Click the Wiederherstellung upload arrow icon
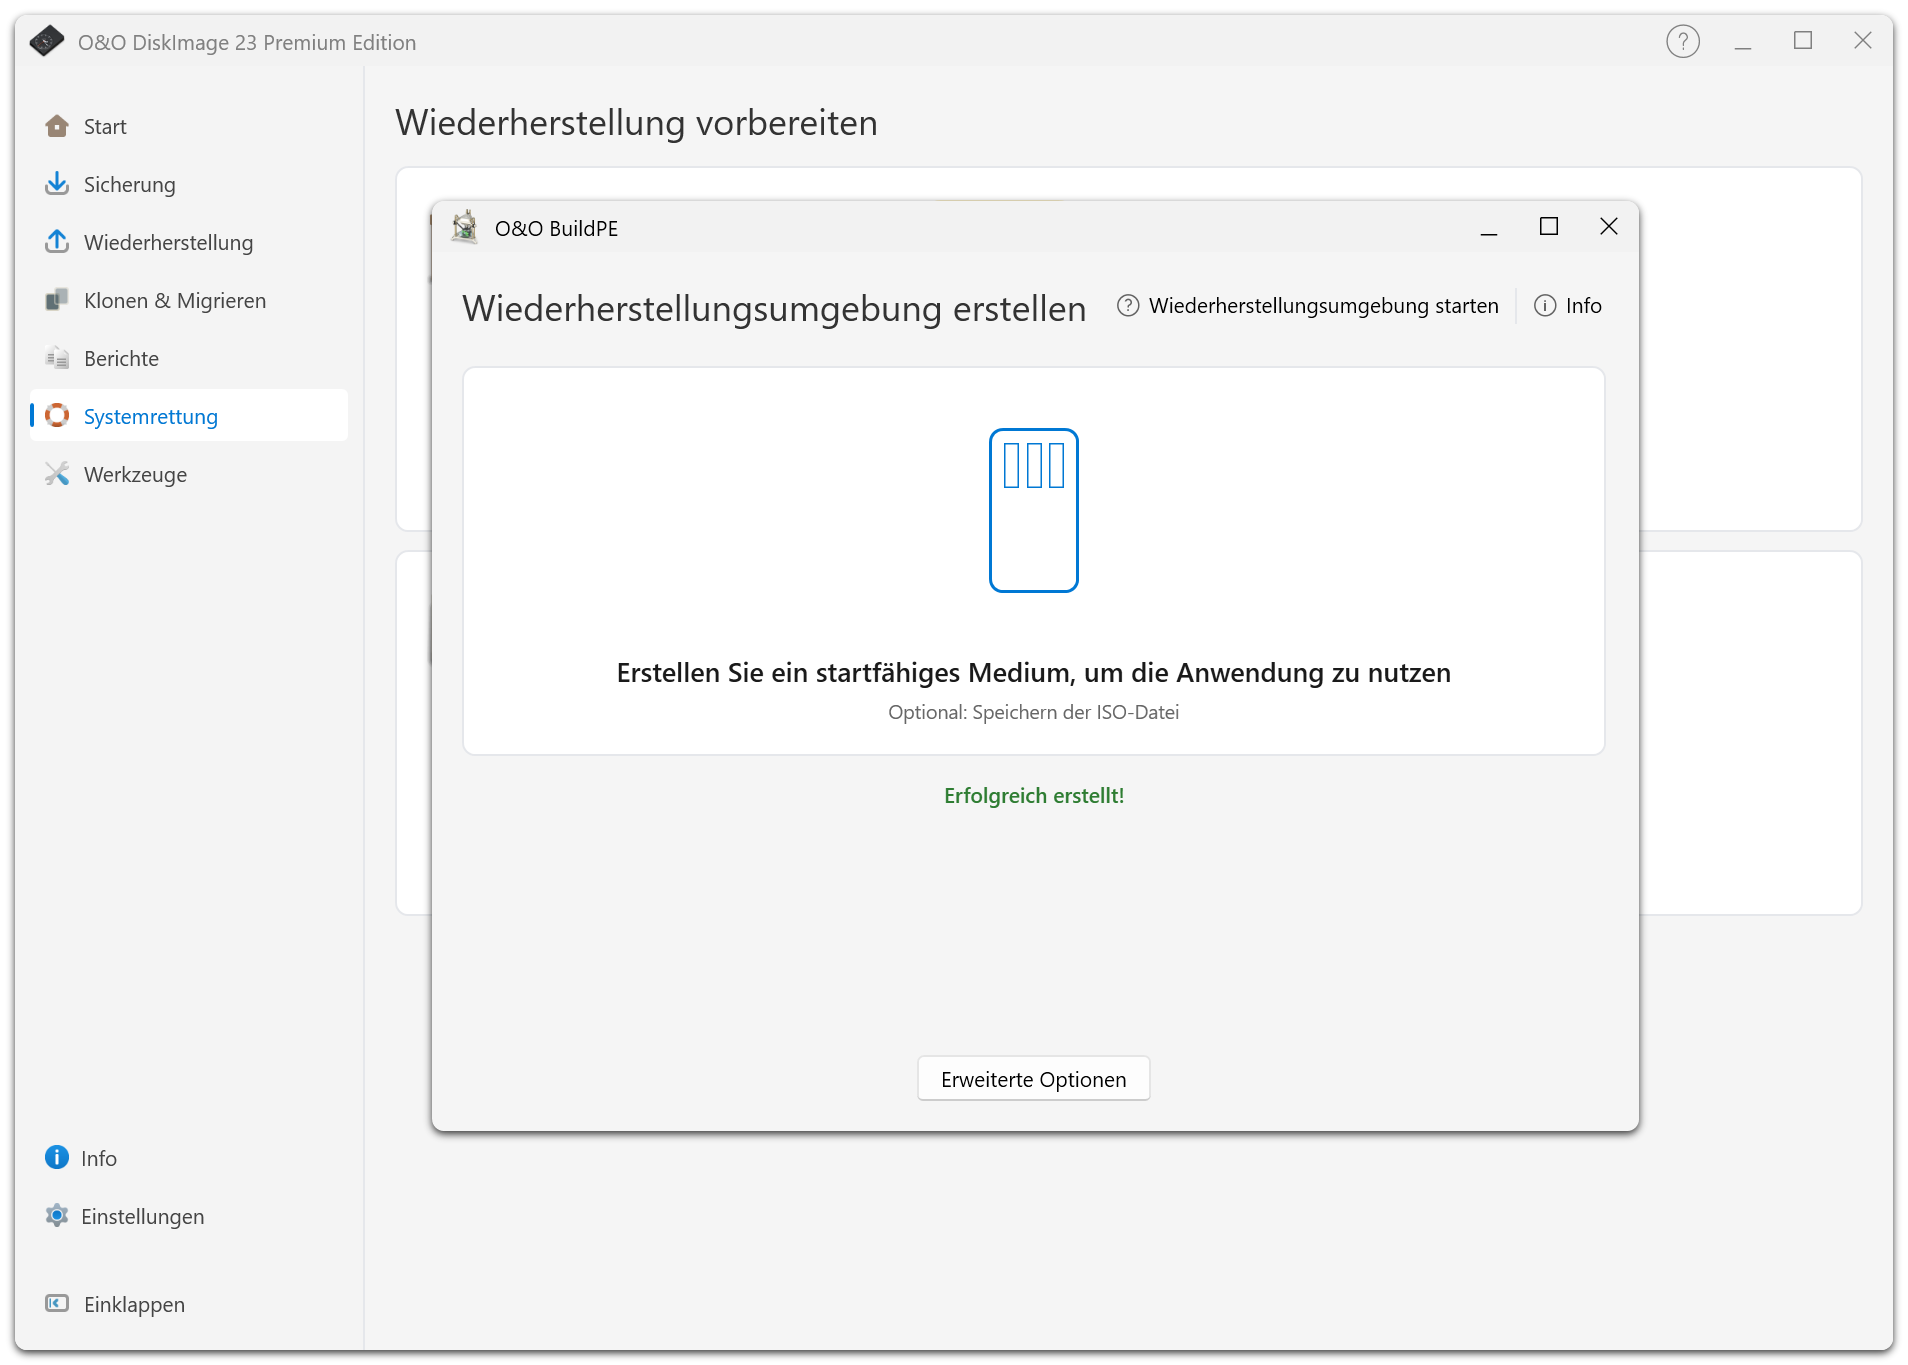 tap(57, 242)
